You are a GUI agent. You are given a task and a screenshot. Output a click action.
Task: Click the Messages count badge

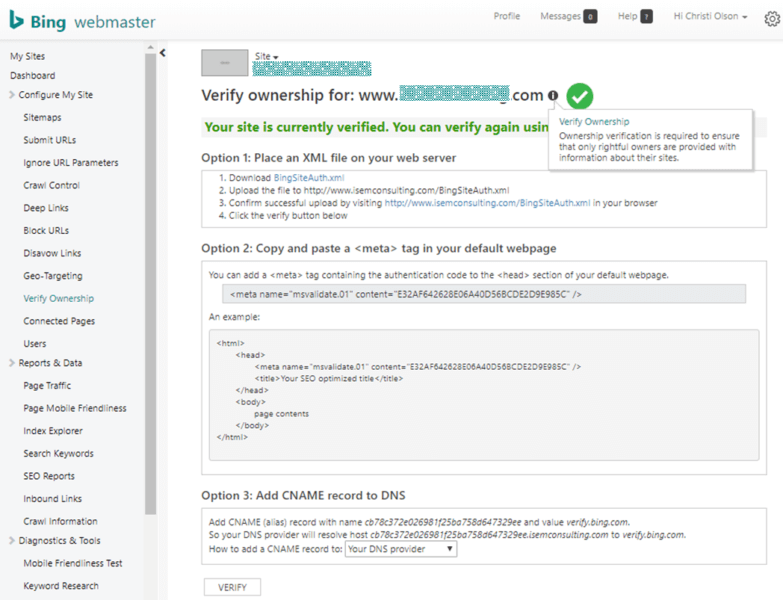590,17
